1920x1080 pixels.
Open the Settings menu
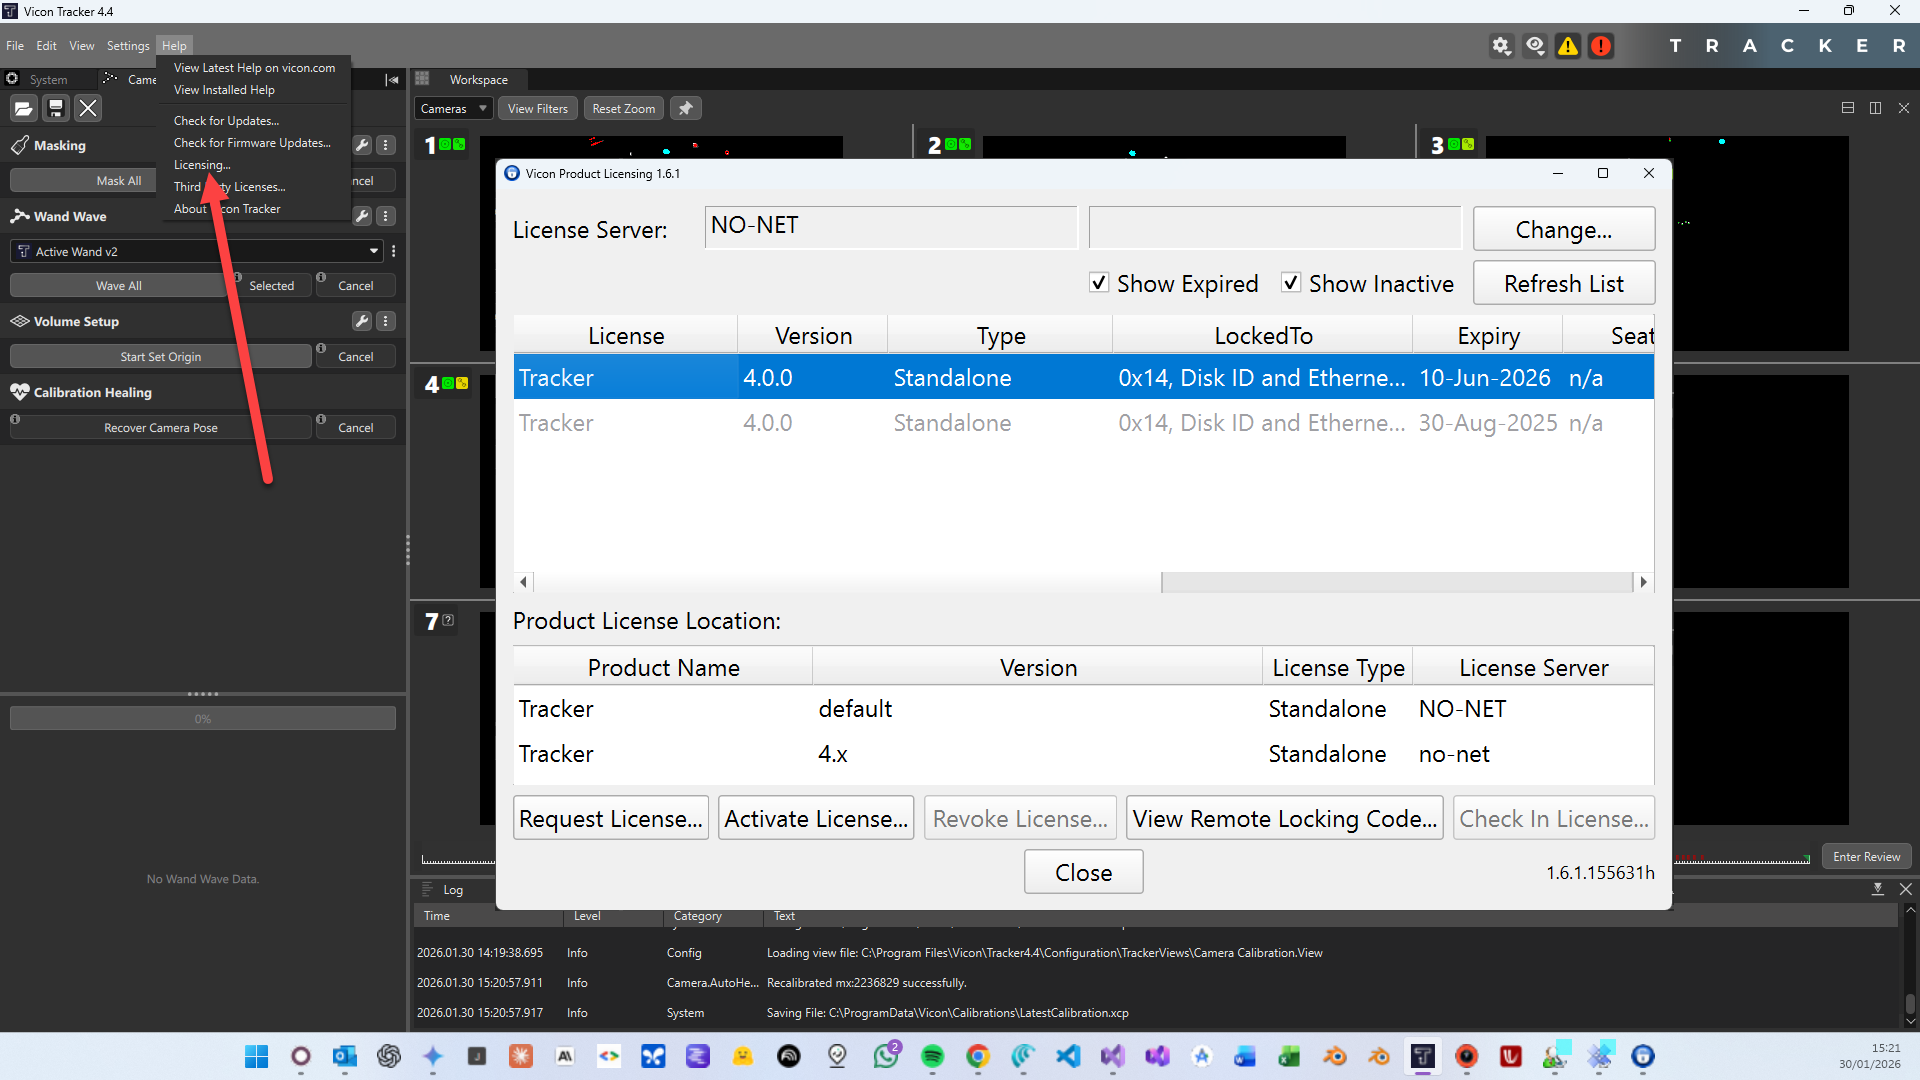click(x=128, y=46)
